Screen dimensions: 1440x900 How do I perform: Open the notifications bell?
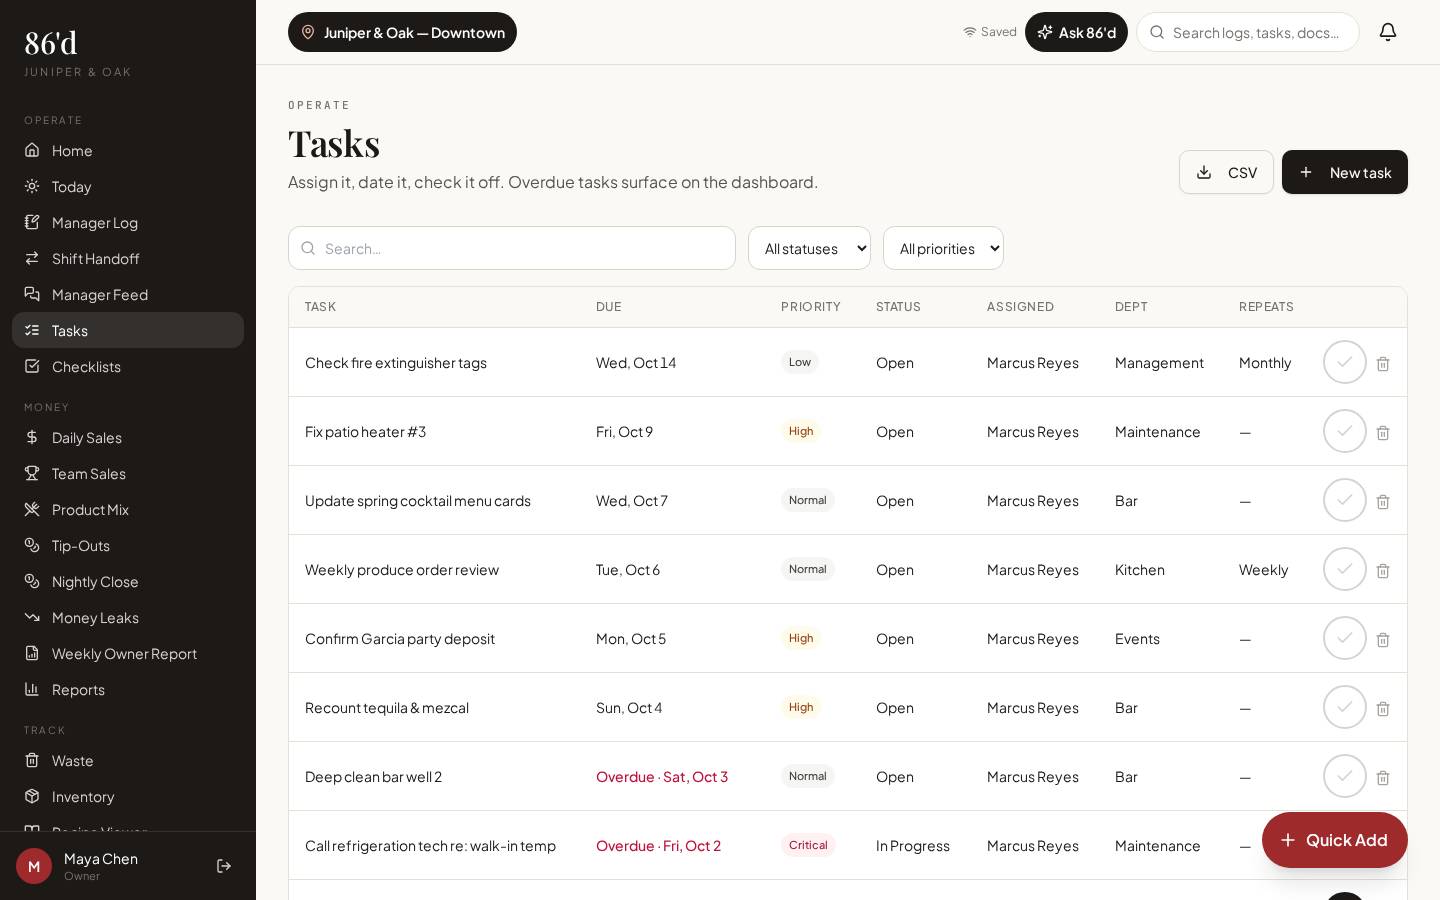[1388, 32]
